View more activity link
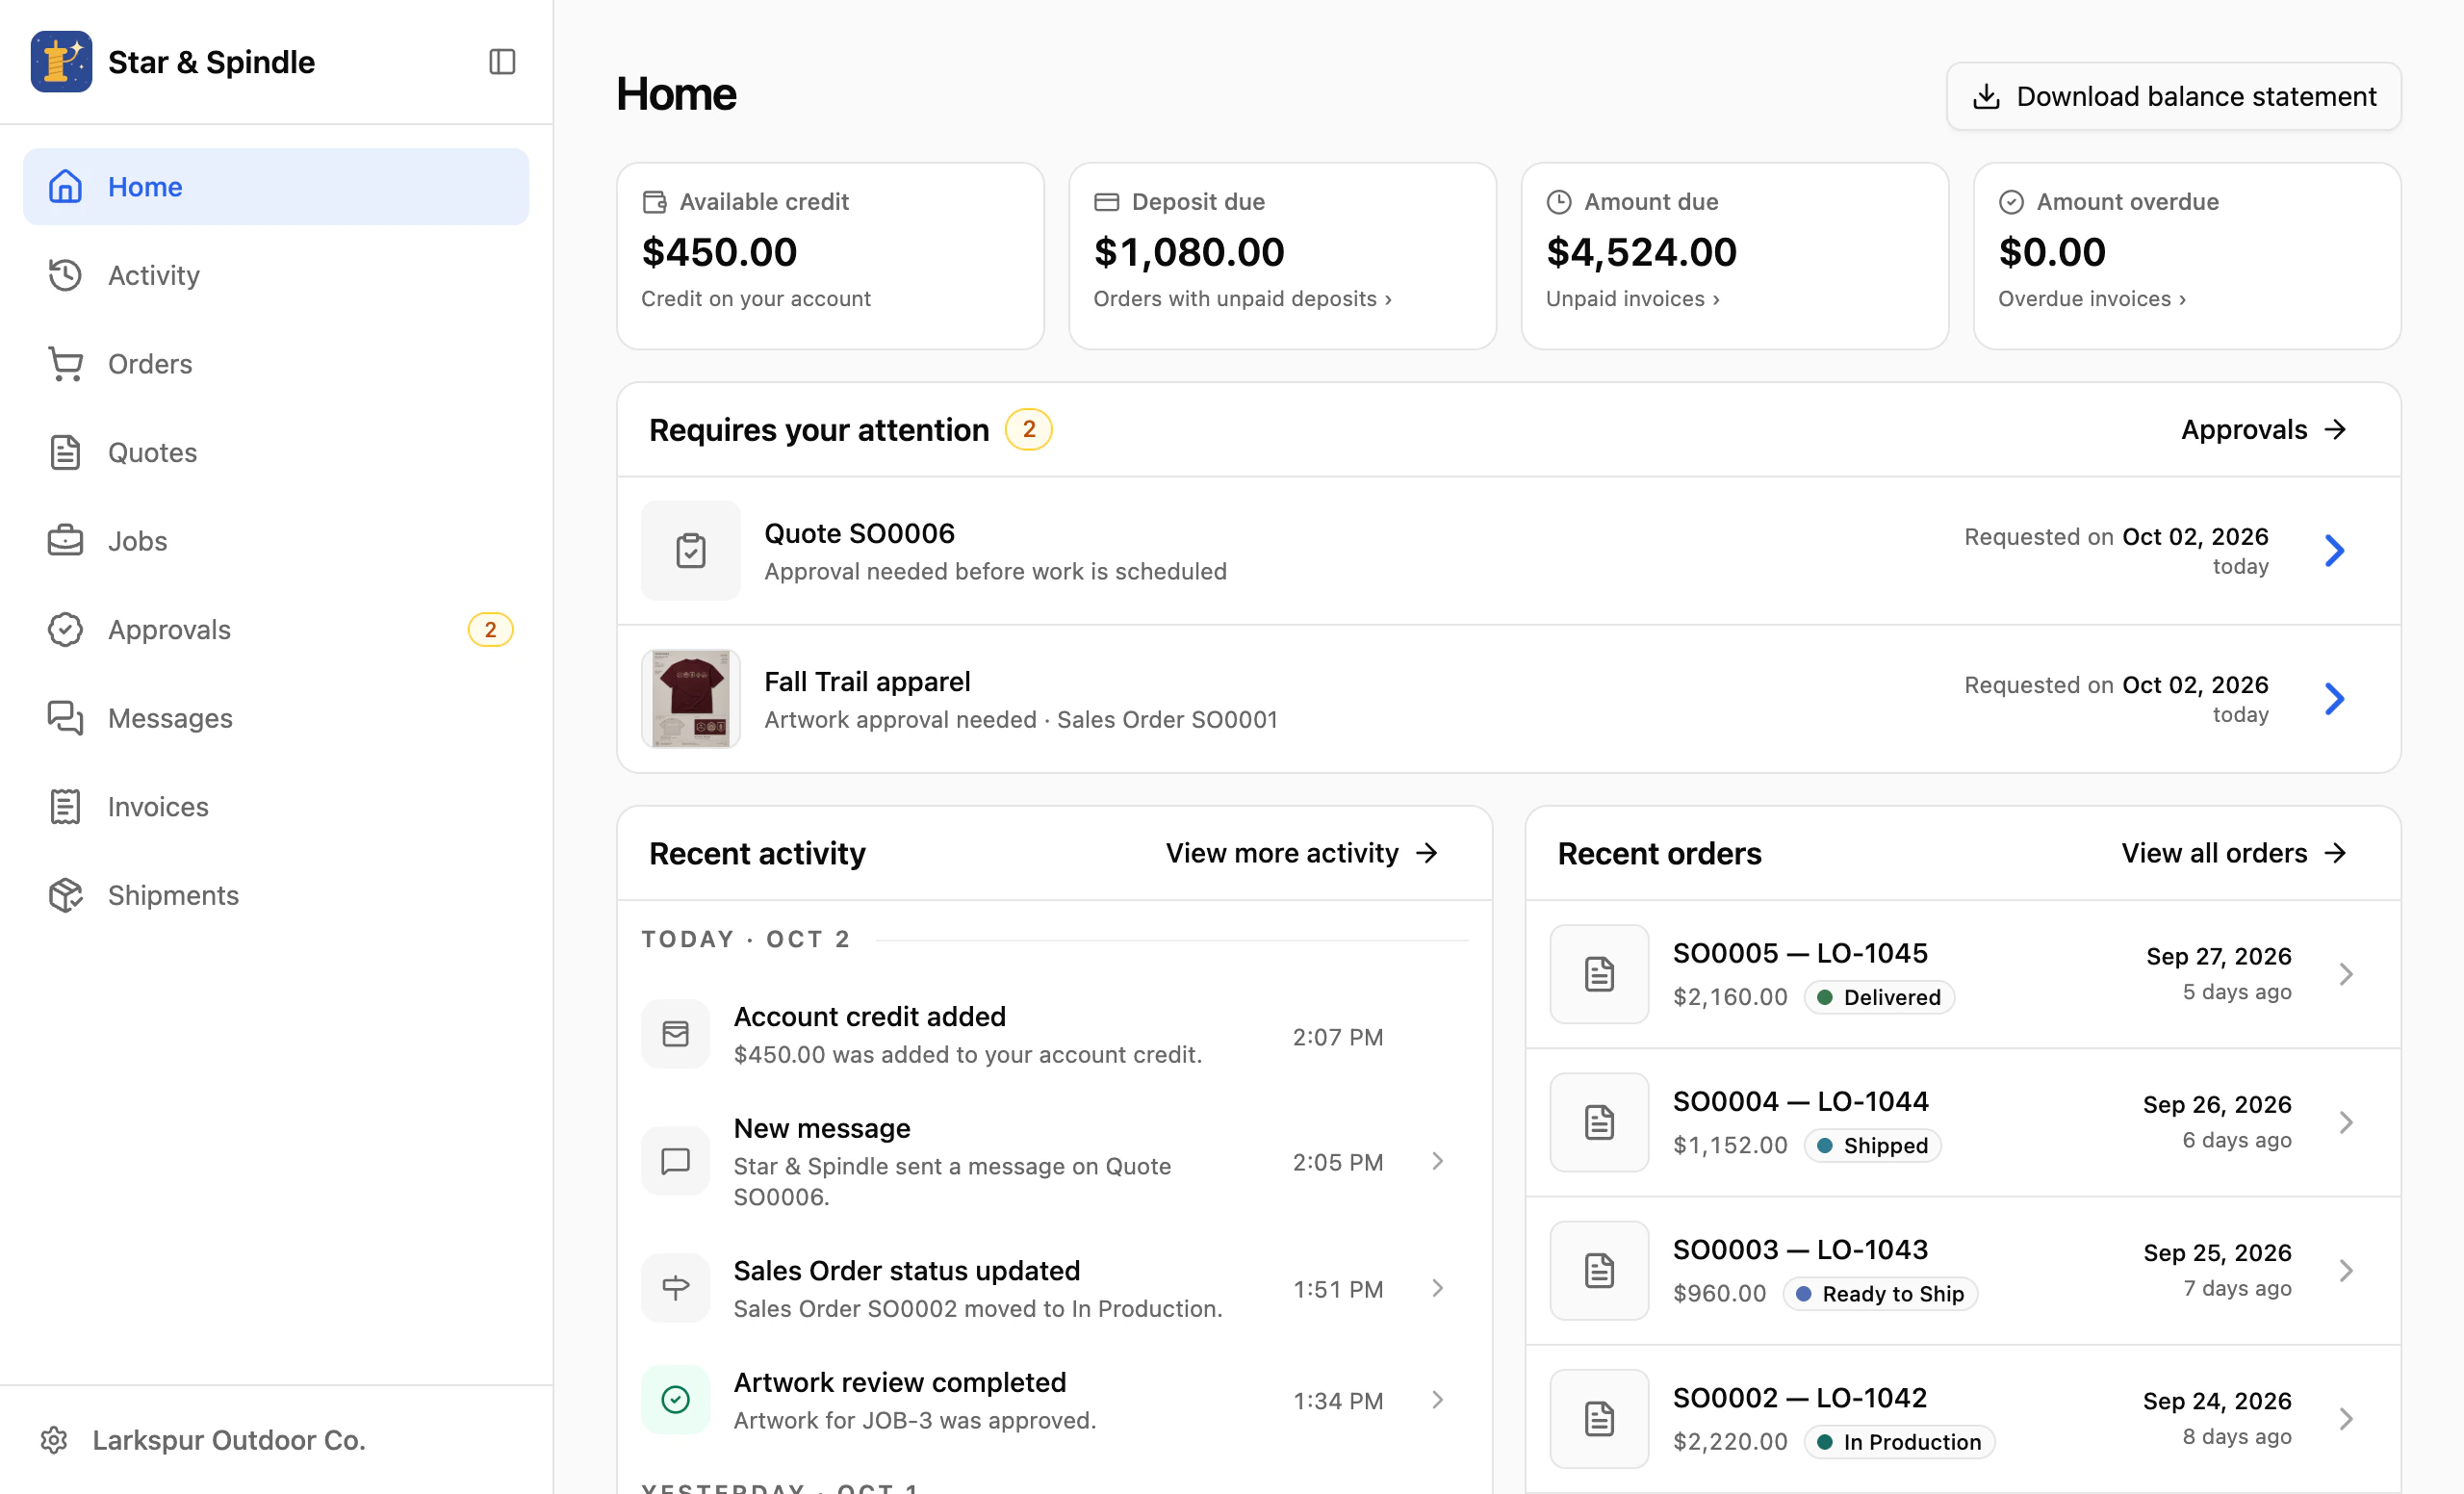This screenshot has height=1494, width=2464. click(x=1302, y=853)
